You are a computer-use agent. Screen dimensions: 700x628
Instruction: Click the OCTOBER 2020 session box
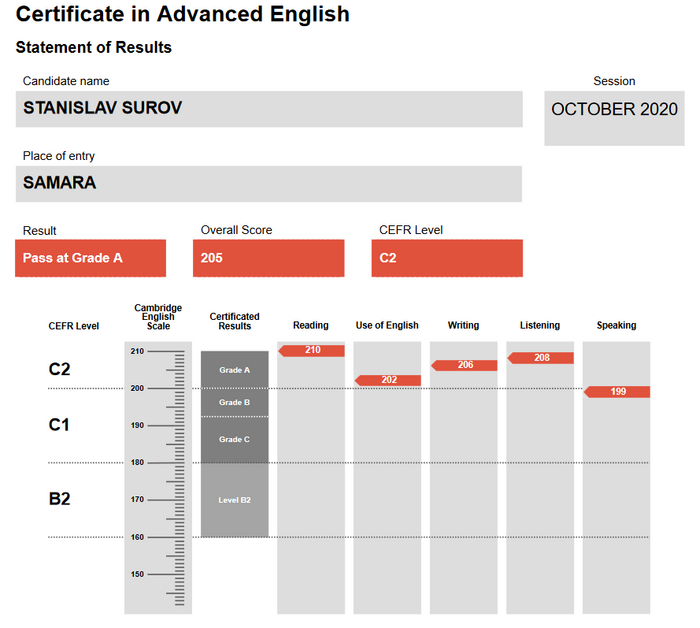point(614,118)
